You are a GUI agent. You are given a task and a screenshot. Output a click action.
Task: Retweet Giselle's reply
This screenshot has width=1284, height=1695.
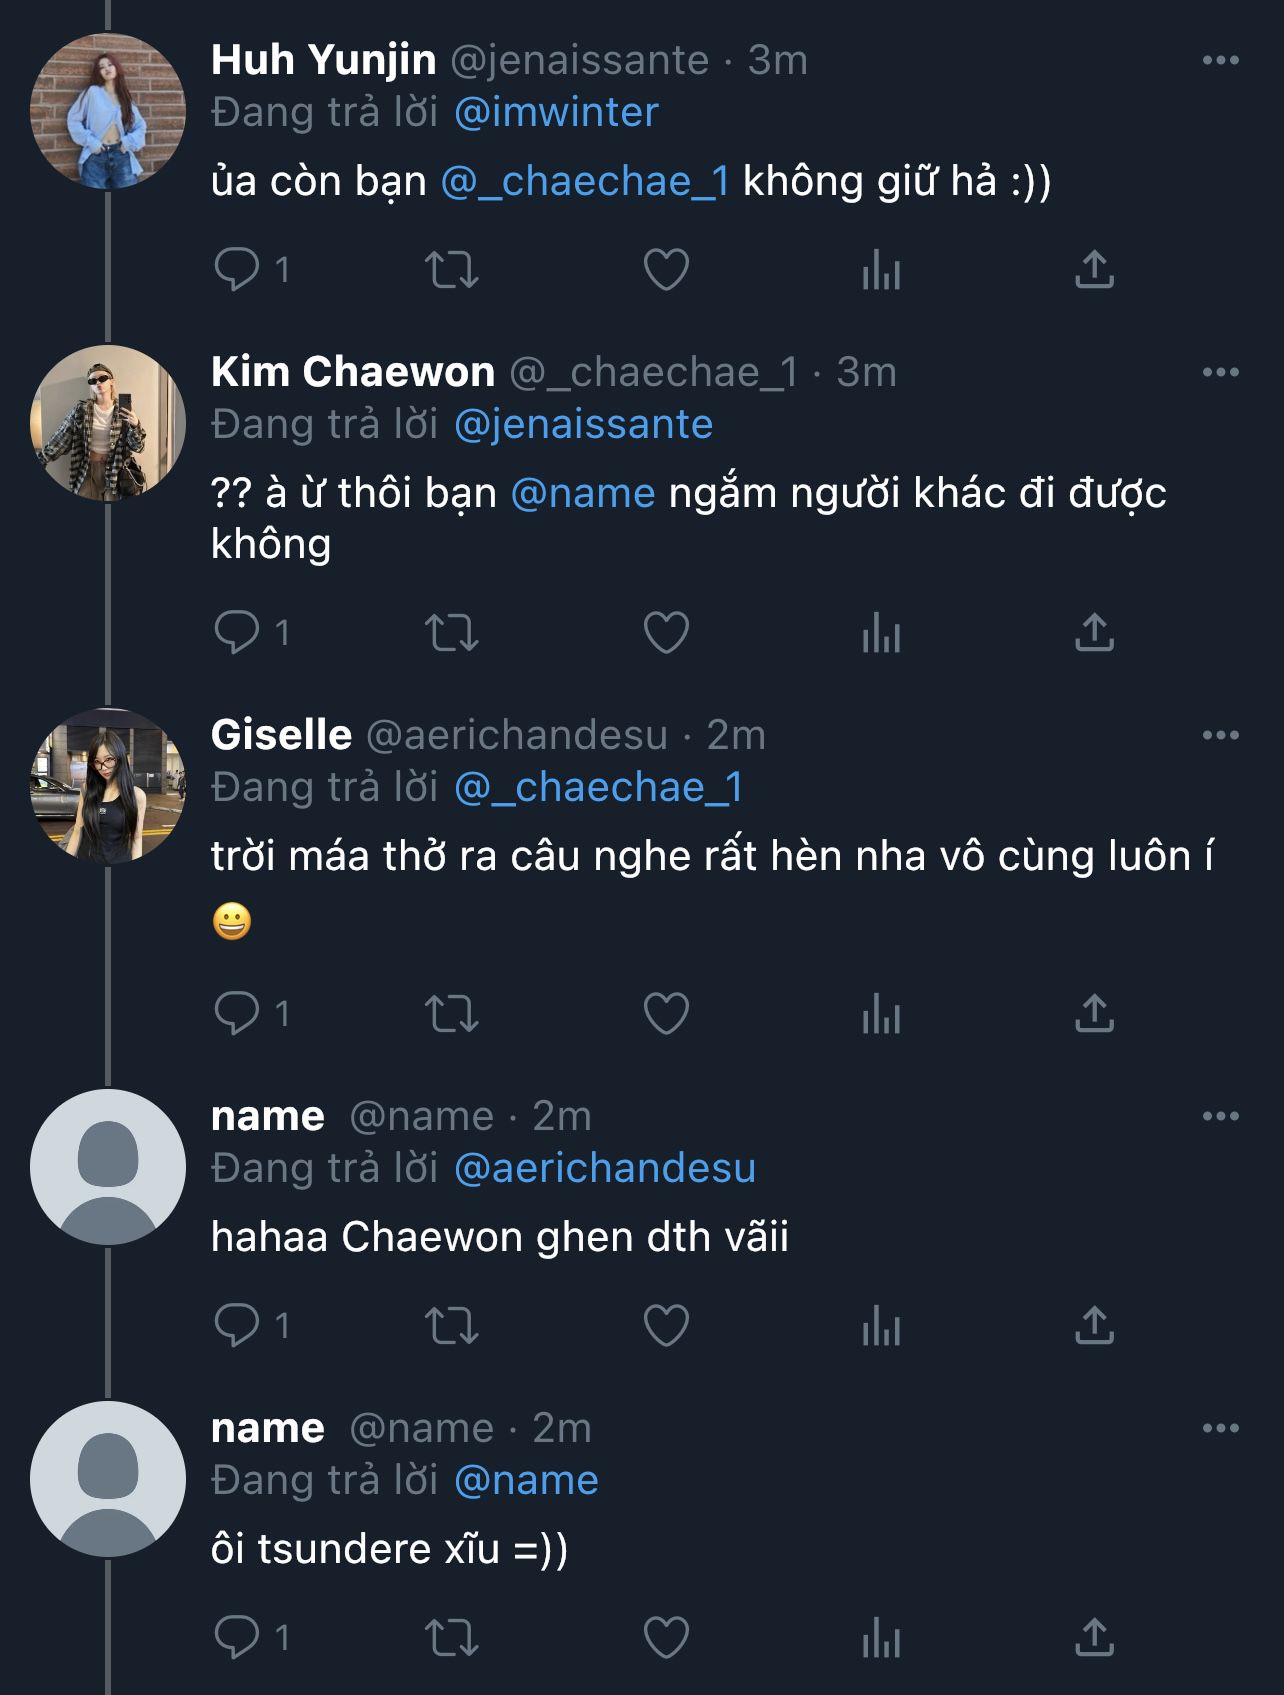tap(452, 1014)
